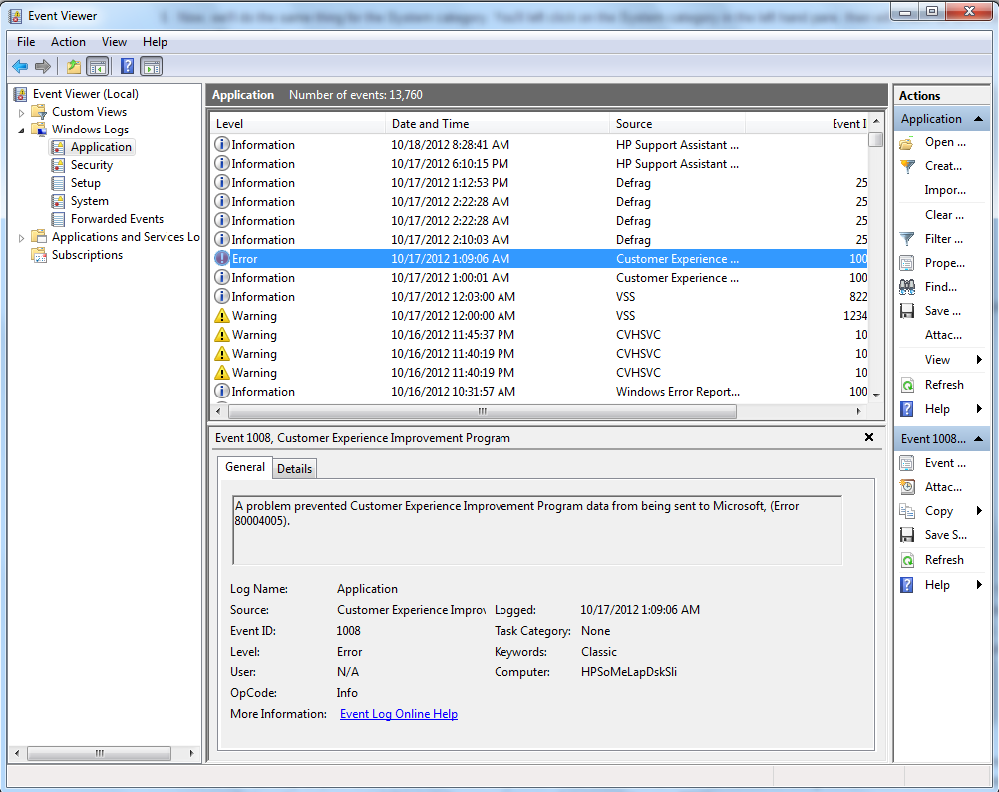Switch to the Details tab
The height and width of the screenshot is (792, 999).
click(294, 468)
